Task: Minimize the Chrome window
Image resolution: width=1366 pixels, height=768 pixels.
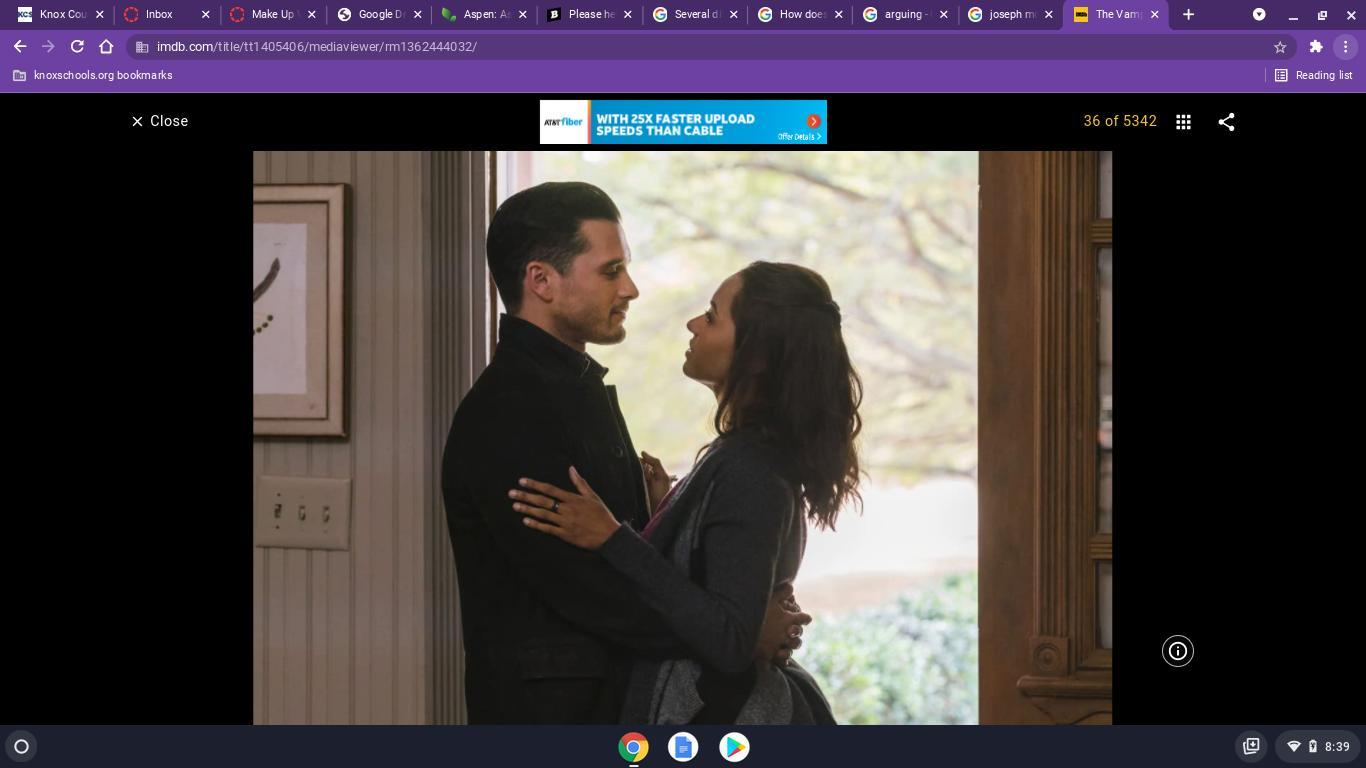Action: pyautogui.click(x=1293, y=15)
